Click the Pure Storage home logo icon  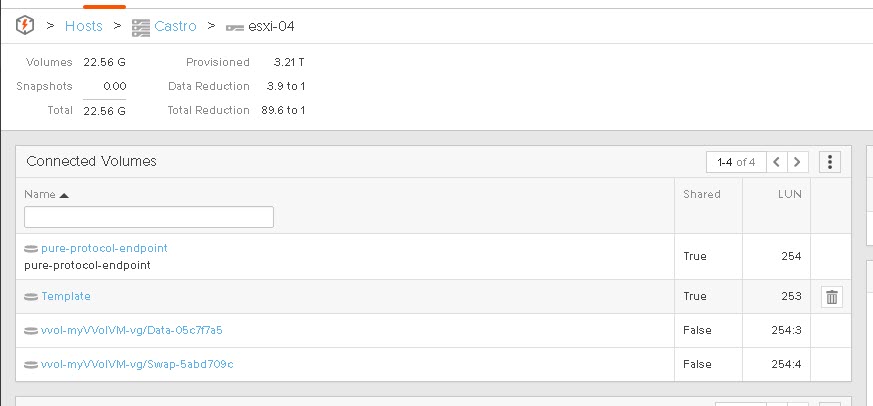[x=24, y=26]
